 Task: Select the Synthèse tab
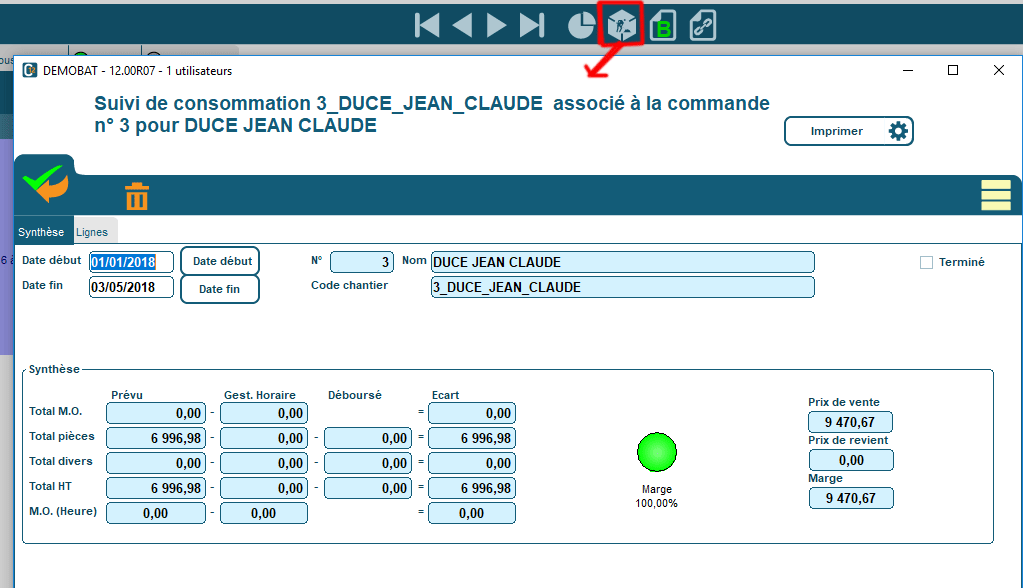[41, 232]
